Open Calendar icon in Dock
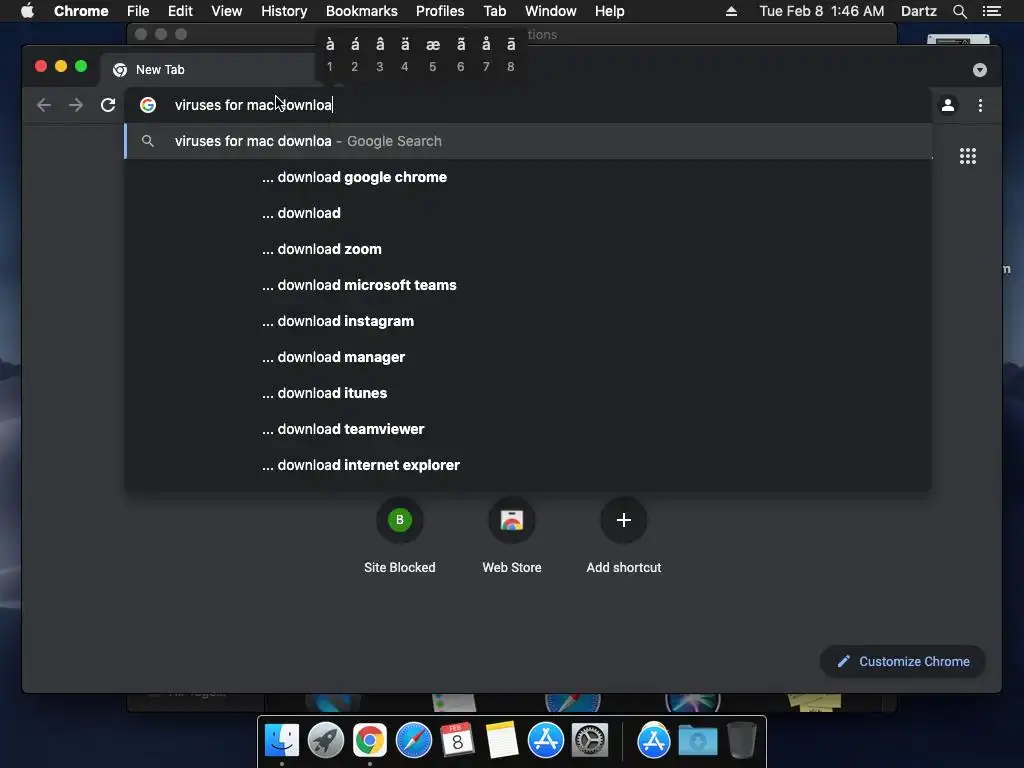Viewport: 1024px width, 768px height. click(457, 741)
